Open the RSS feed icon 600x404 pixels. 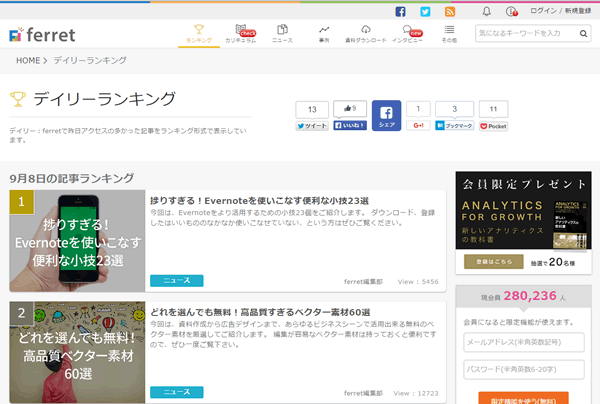450,11
